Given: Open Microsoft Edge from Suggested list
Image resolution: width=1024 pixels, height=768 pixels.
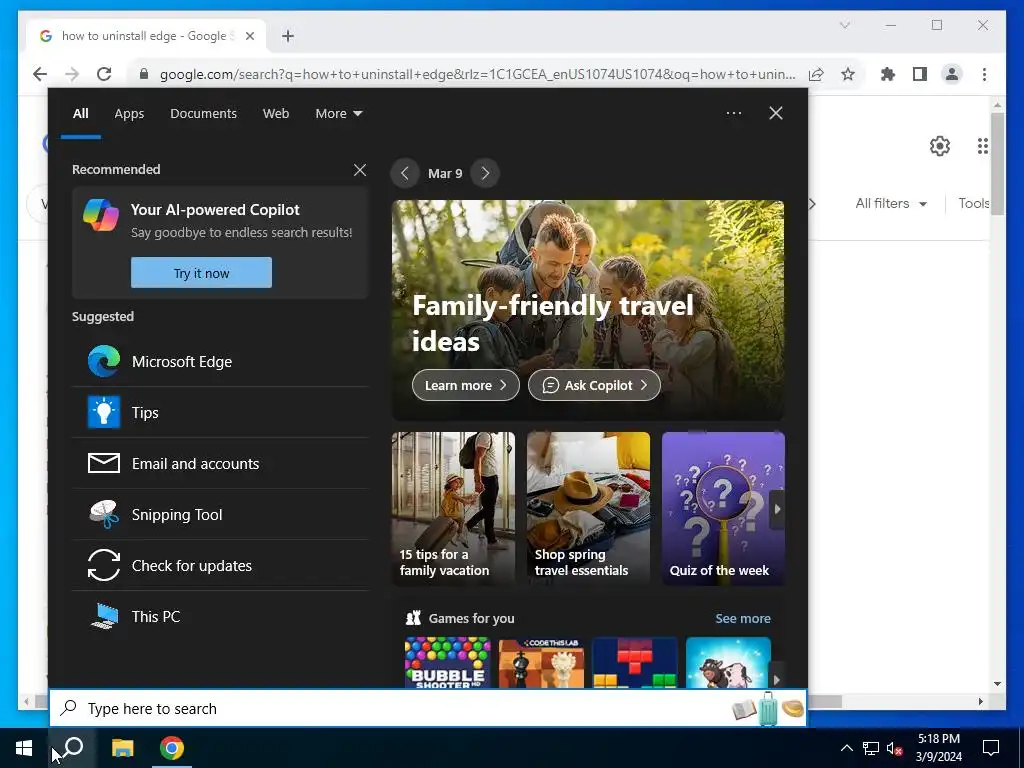Looking at the screenshot, I should click(x=220, y=362).
